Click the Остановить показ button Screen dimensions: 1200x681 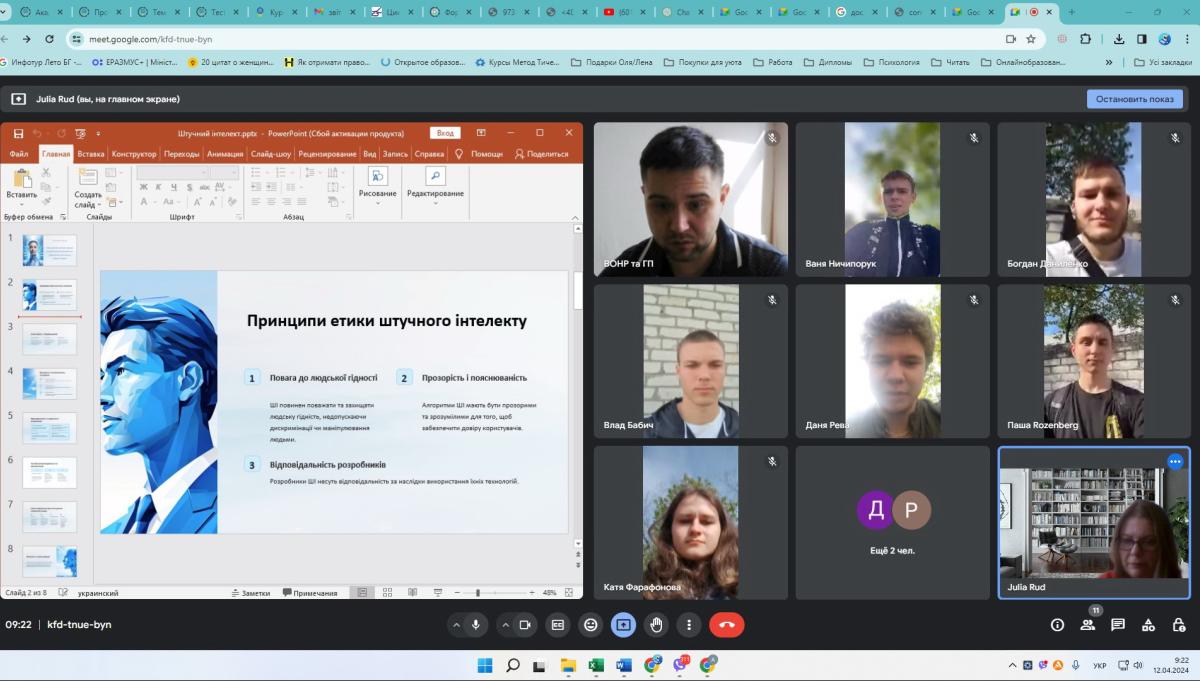click(x=1134, y=99)
